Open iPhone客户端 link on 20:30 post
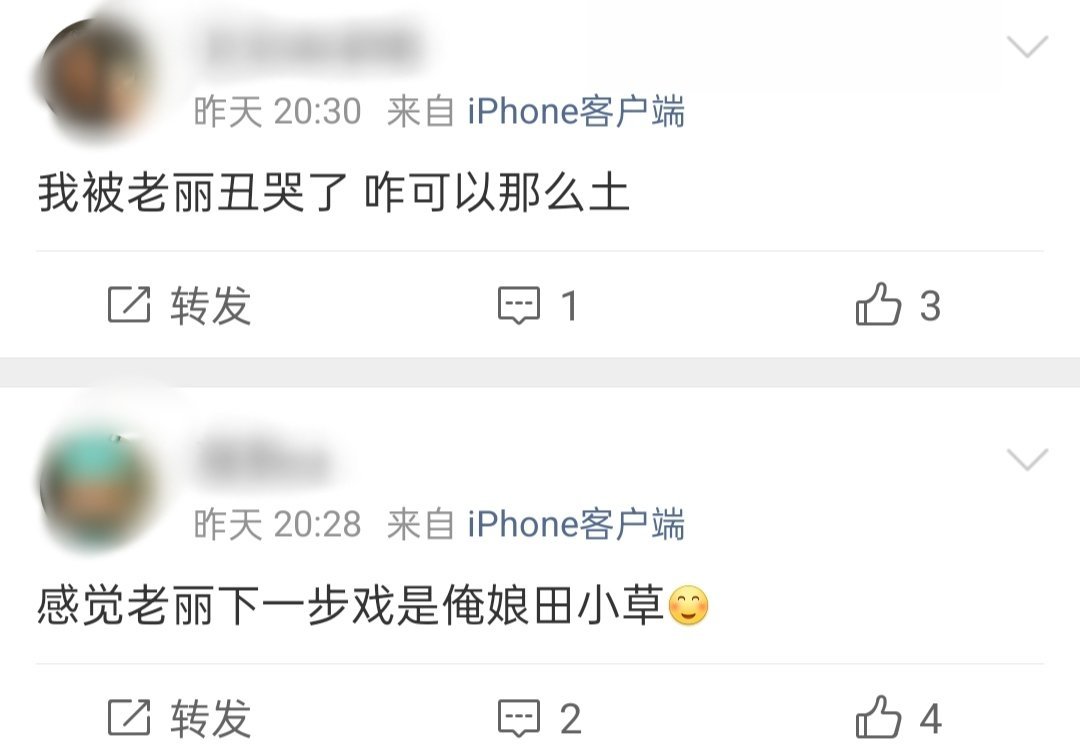This screenshot has height=748, width=1080. 576,111
